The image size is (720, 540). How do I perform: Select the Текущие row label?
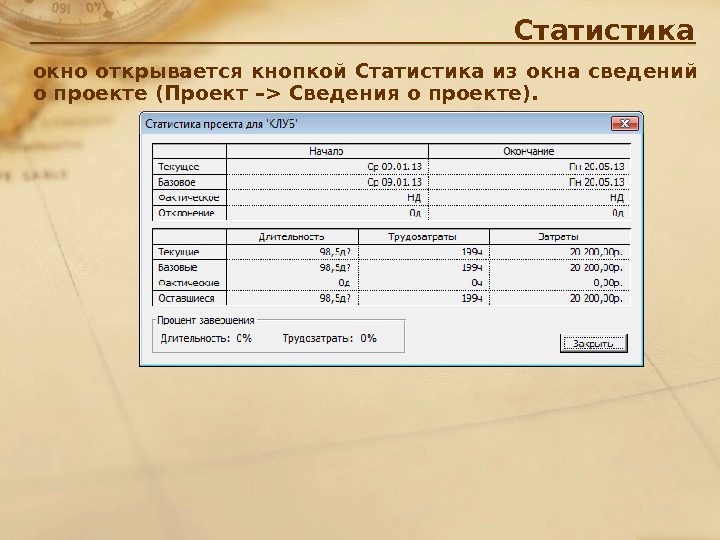pos(179,252)
